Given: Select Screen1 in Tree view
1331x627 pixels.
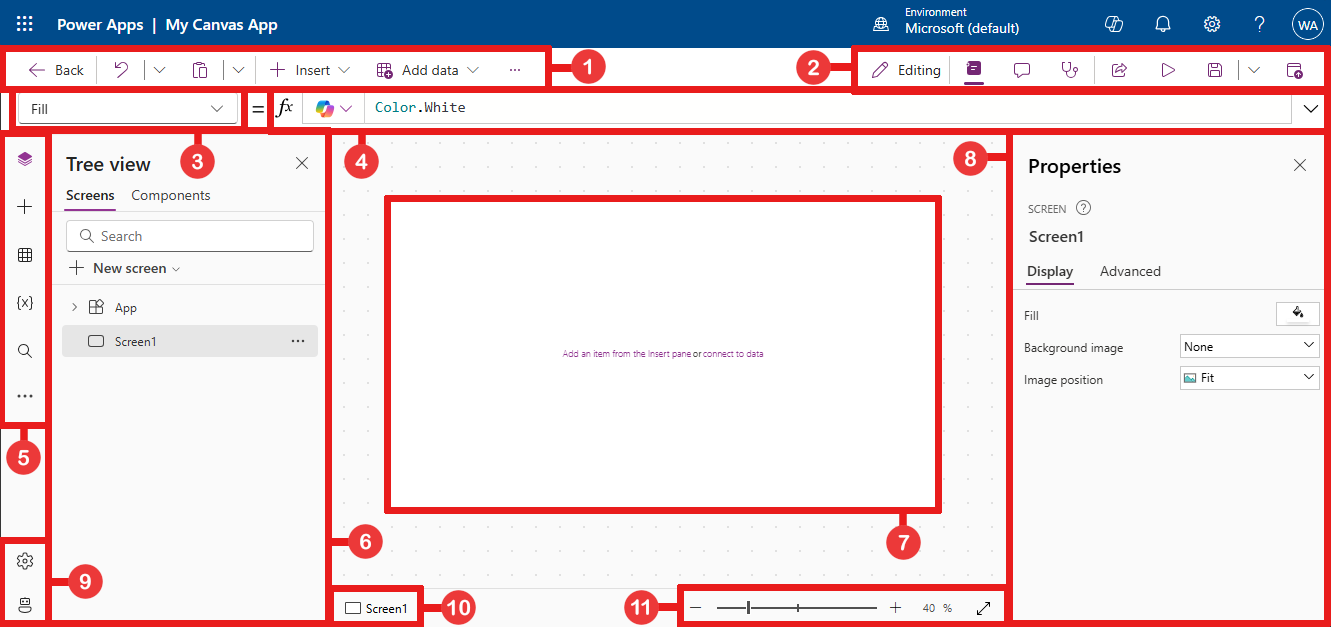Looking at the screenshot, I should pyautogui.click(x=190, y=341).
